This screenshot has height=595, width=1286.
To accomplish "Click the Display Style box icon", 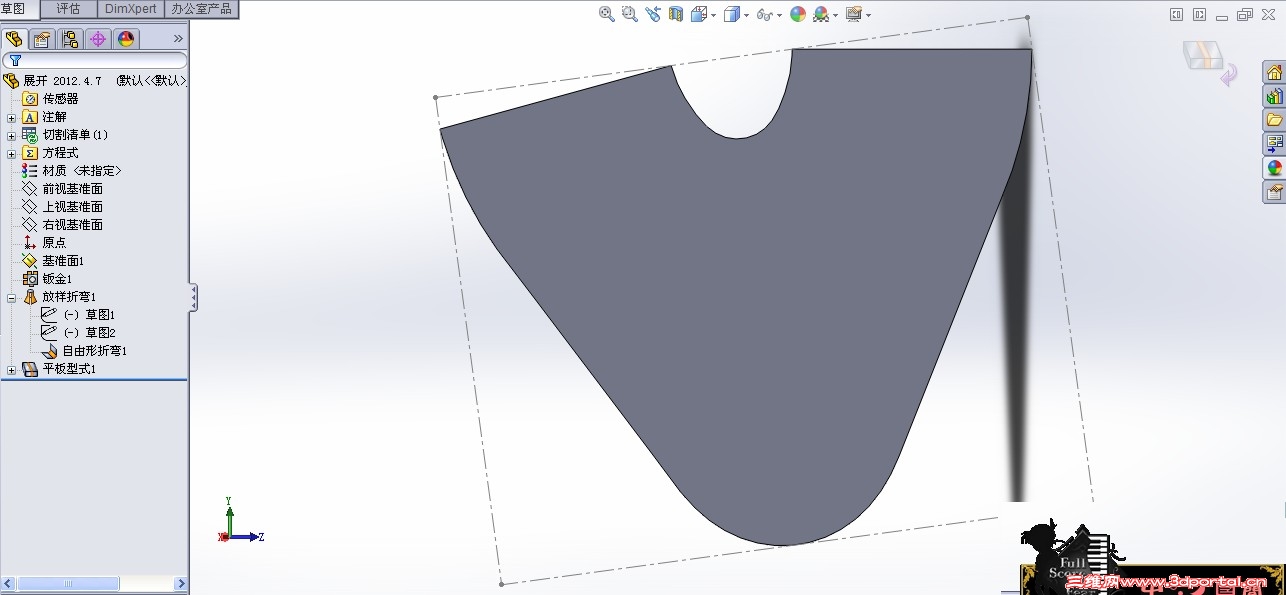I will [x=732, y=14].
